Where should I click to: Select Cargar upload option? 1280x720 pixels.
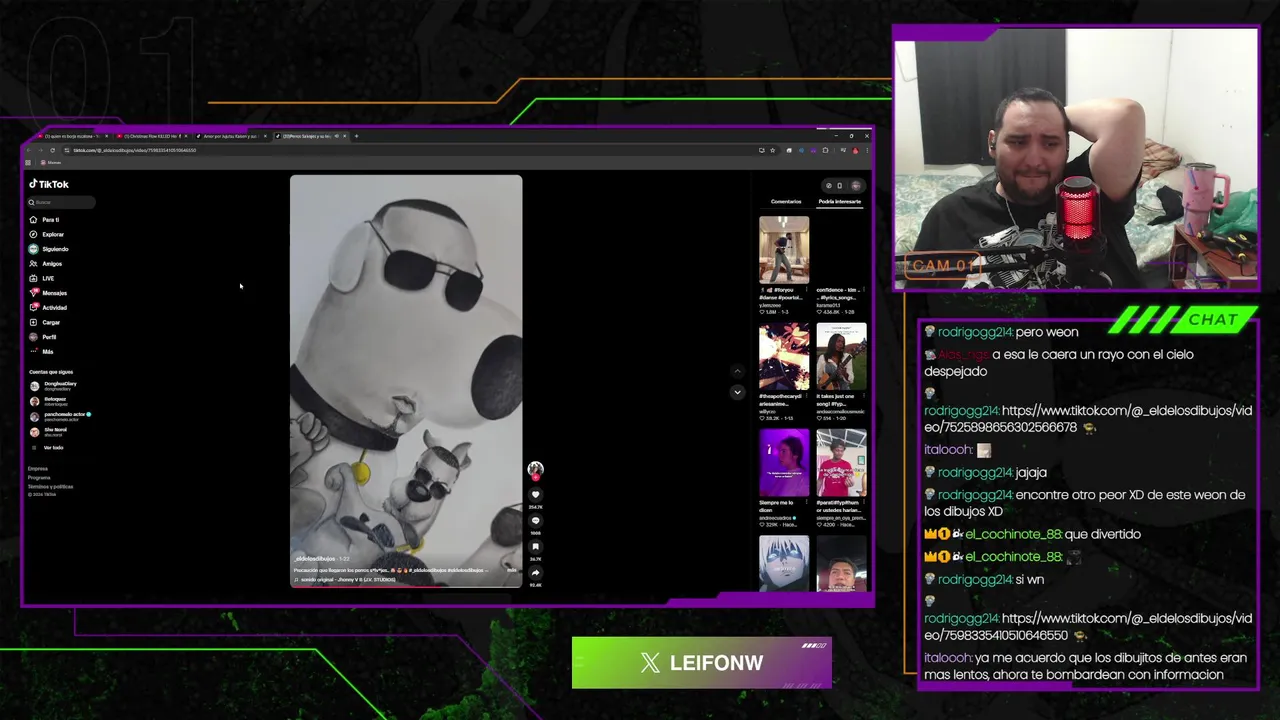tap(45, 322)
